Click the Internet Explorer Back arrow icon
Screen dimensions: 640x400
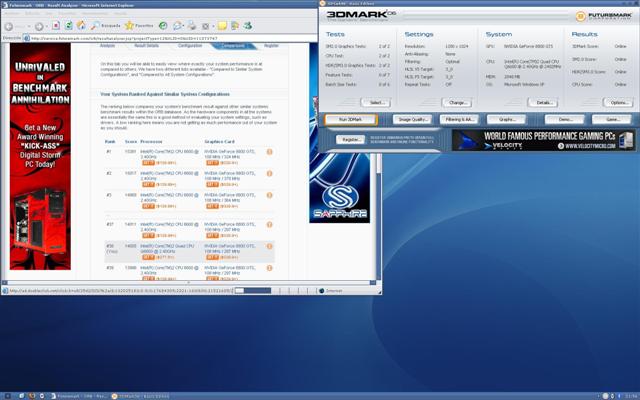click(x=11, y=24)
